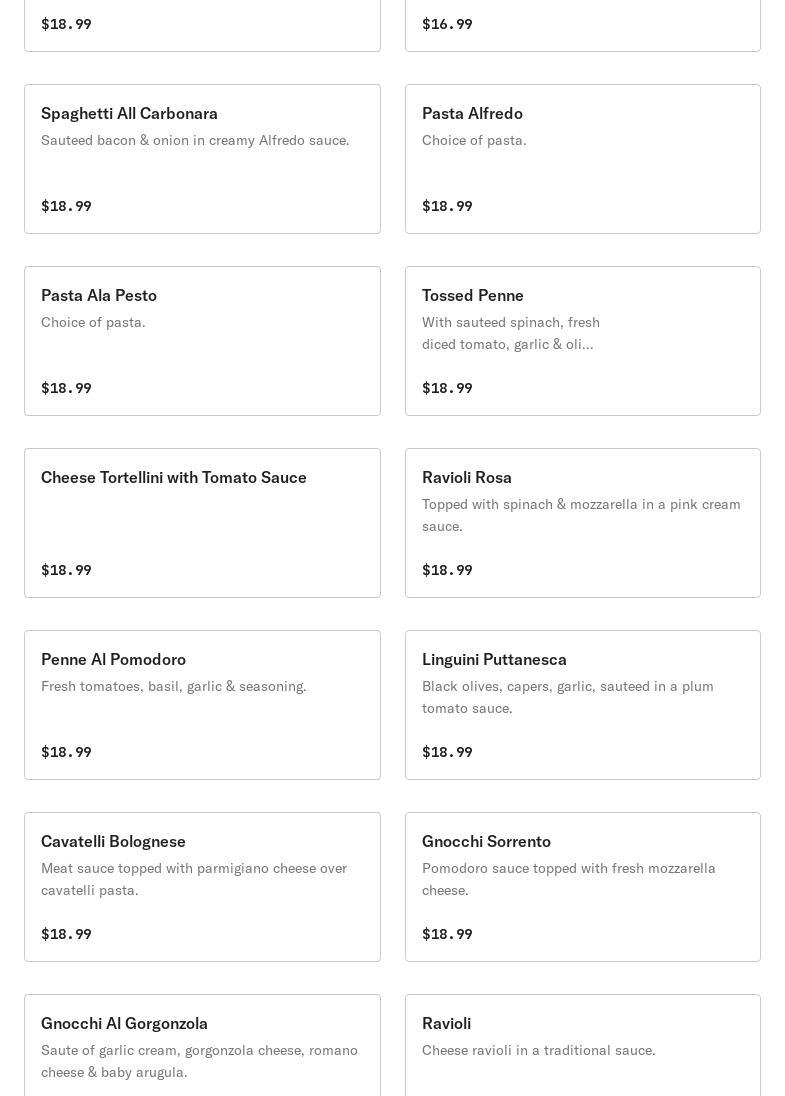The image size is (785, 1096).
Task: Choose the Gnocchi Al Gorgonzola card
Action: pos(202,1045)
